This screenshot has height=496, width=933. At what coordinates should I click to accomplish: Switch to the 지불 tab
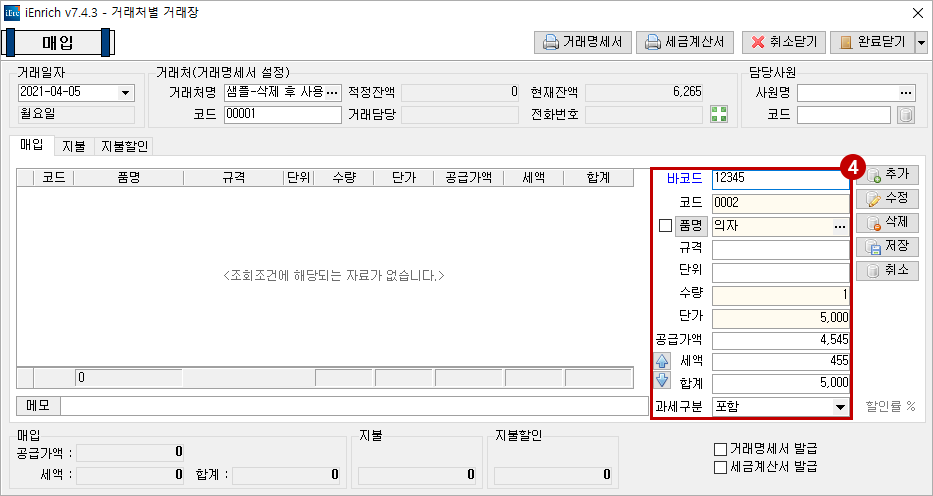click(74, 146)
